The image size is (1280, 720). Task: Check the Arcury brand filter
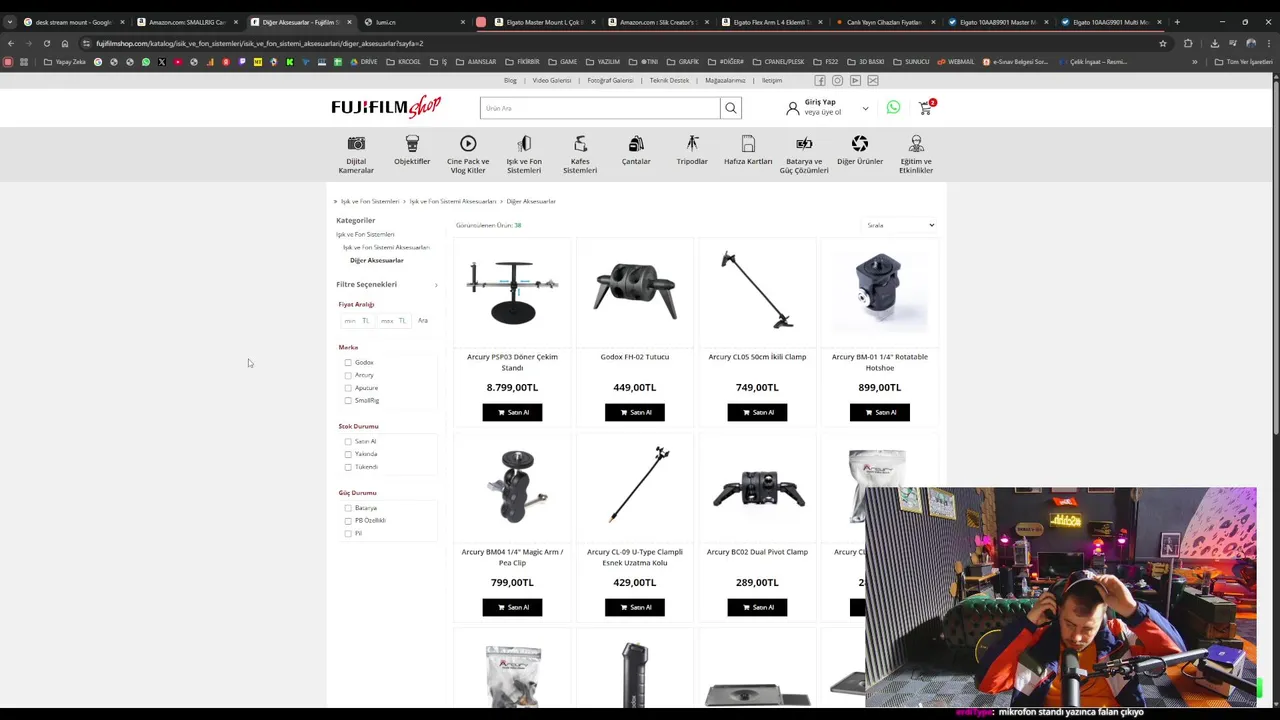tap(348, 376)
